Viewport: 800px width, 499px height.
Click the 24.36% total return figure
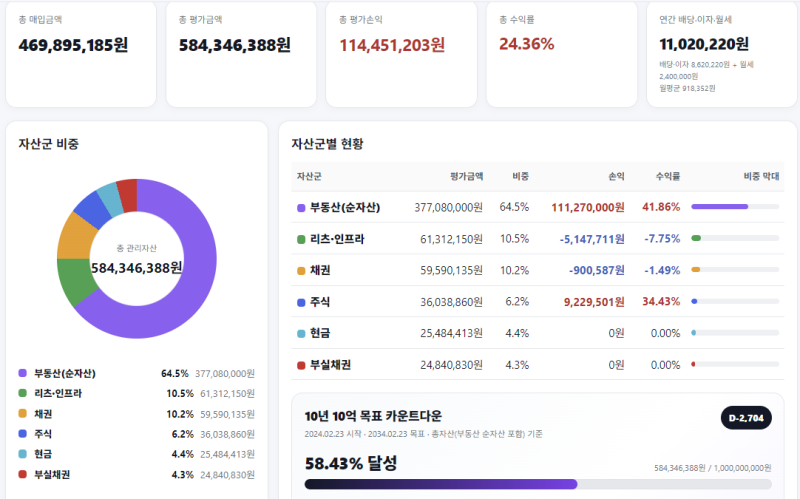527,44
